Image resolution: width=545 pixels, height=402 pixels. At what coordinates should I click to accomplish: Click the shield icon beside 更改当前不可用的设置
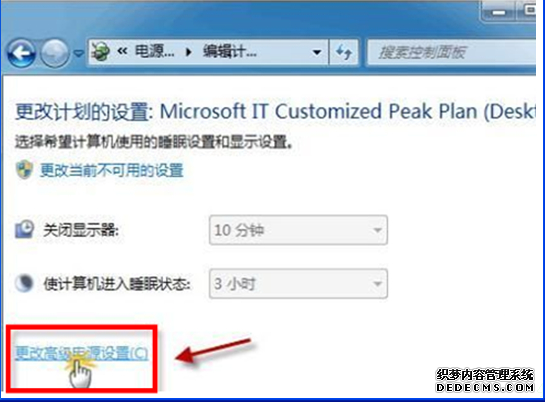[x=24, y=170]
